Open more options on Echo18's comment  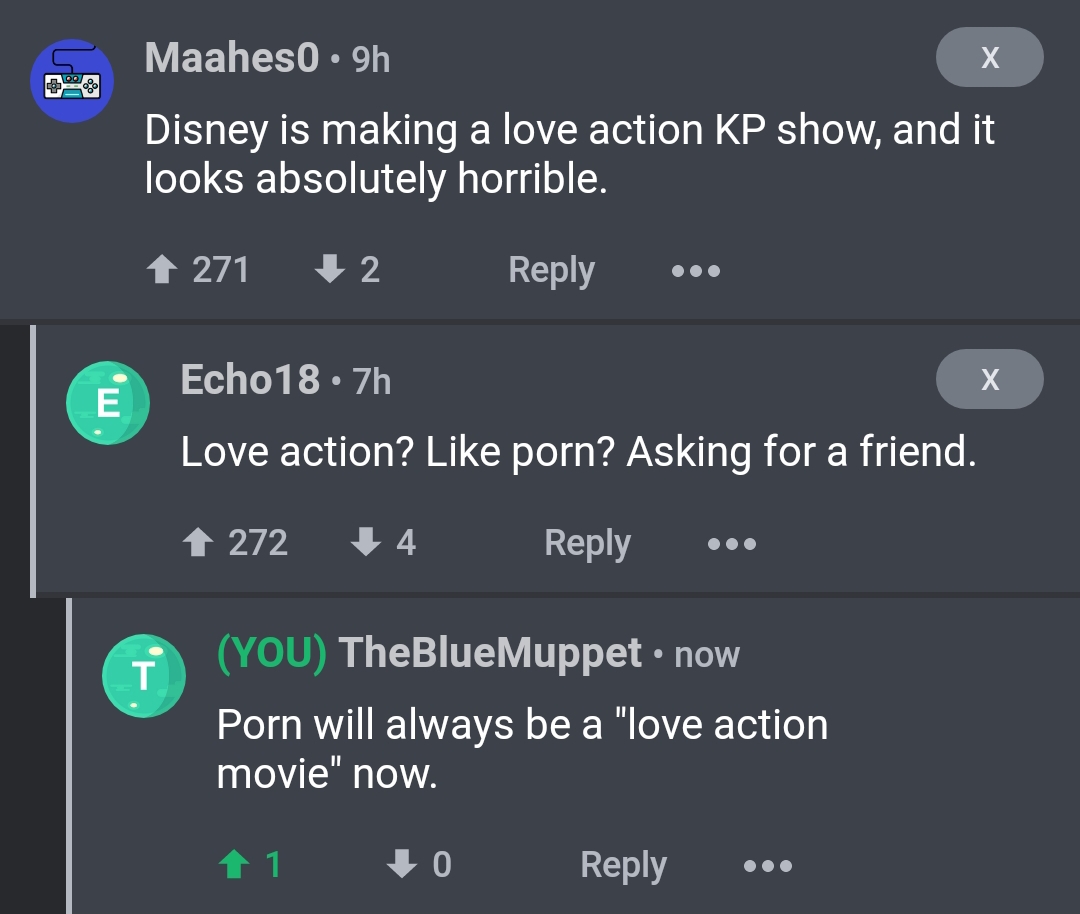coord(731,544)
